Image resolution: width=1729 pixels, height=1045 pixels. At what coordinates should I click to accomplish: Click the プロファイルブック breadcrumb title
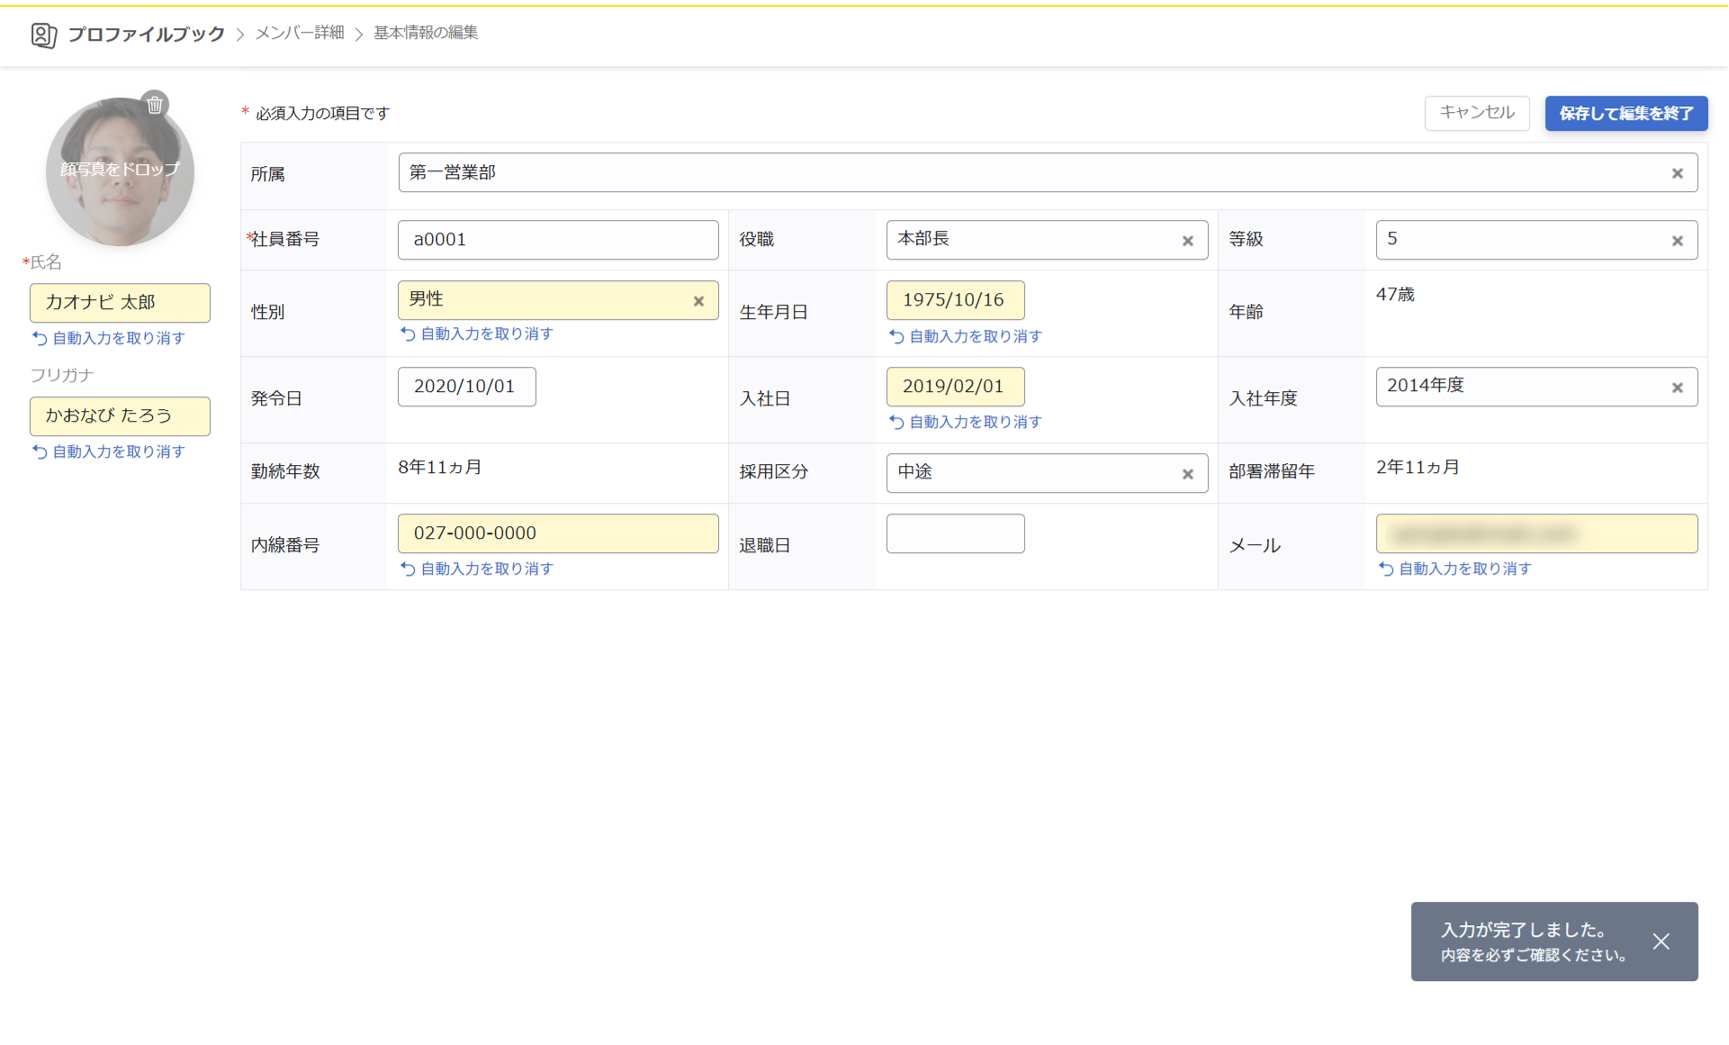pyautogui.click(x=146, y=34)
